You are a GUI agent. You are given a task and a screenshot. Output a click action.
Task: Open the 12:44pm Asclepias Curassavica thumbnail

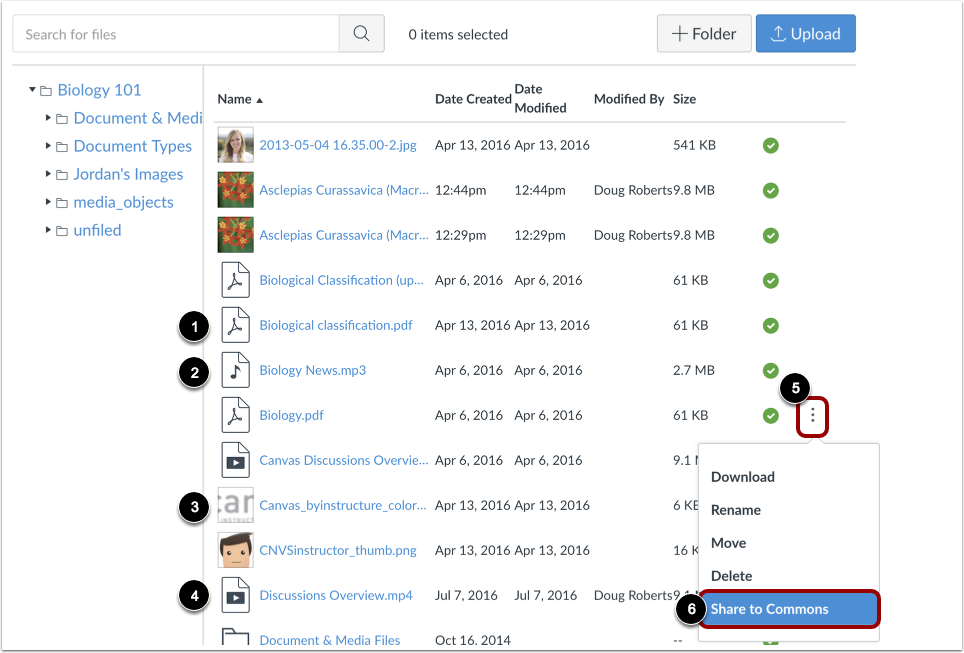tap(235, 190)
